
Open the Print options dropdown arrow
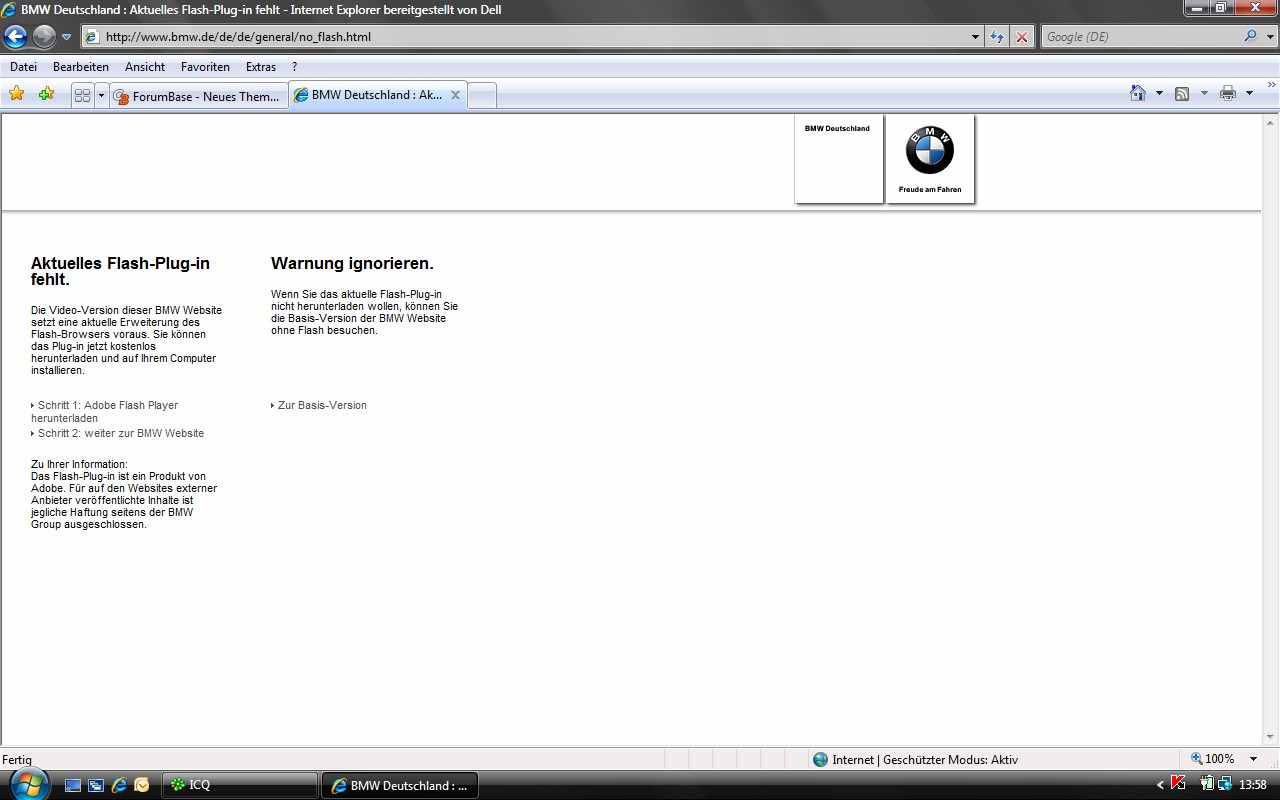(x=1249, y=93)
